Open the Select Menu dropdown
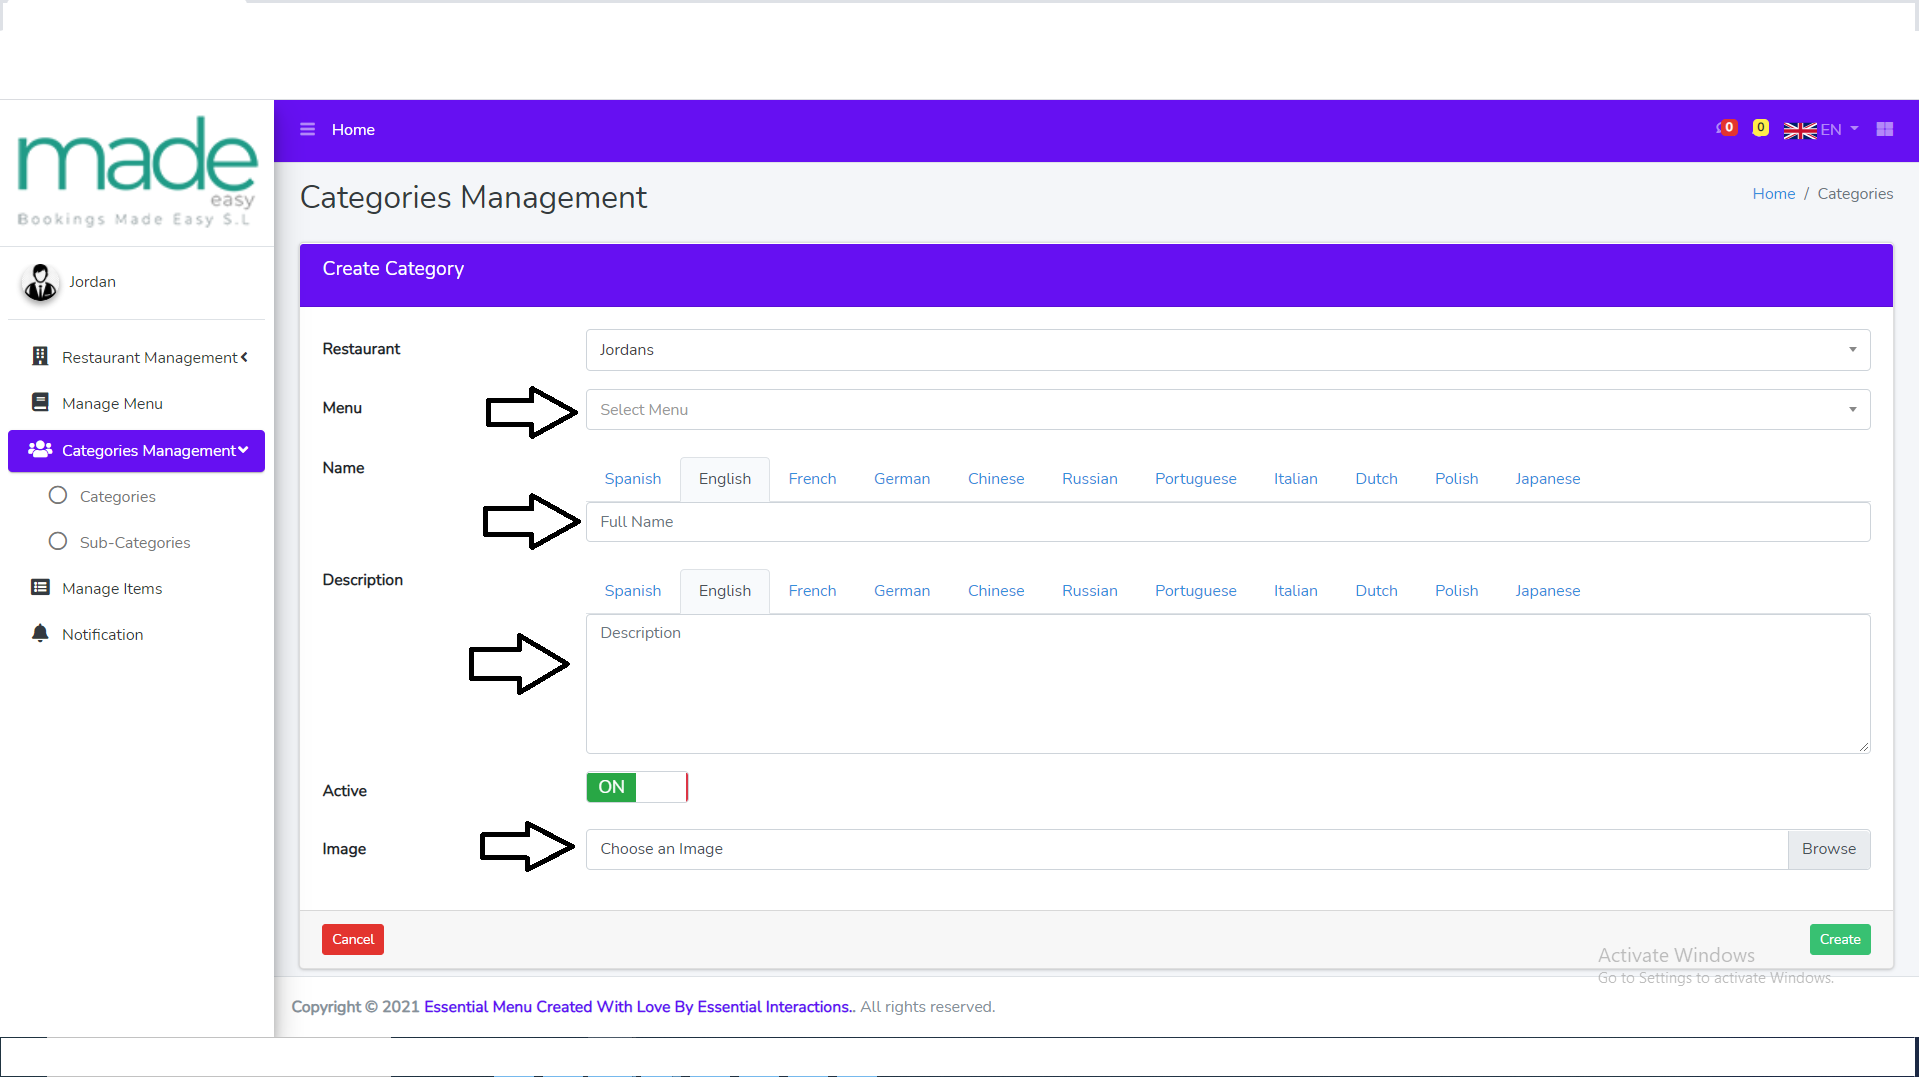The width and height of the screenshot is (1920, 1080). pyautogui.click(x=1228, y=410)
